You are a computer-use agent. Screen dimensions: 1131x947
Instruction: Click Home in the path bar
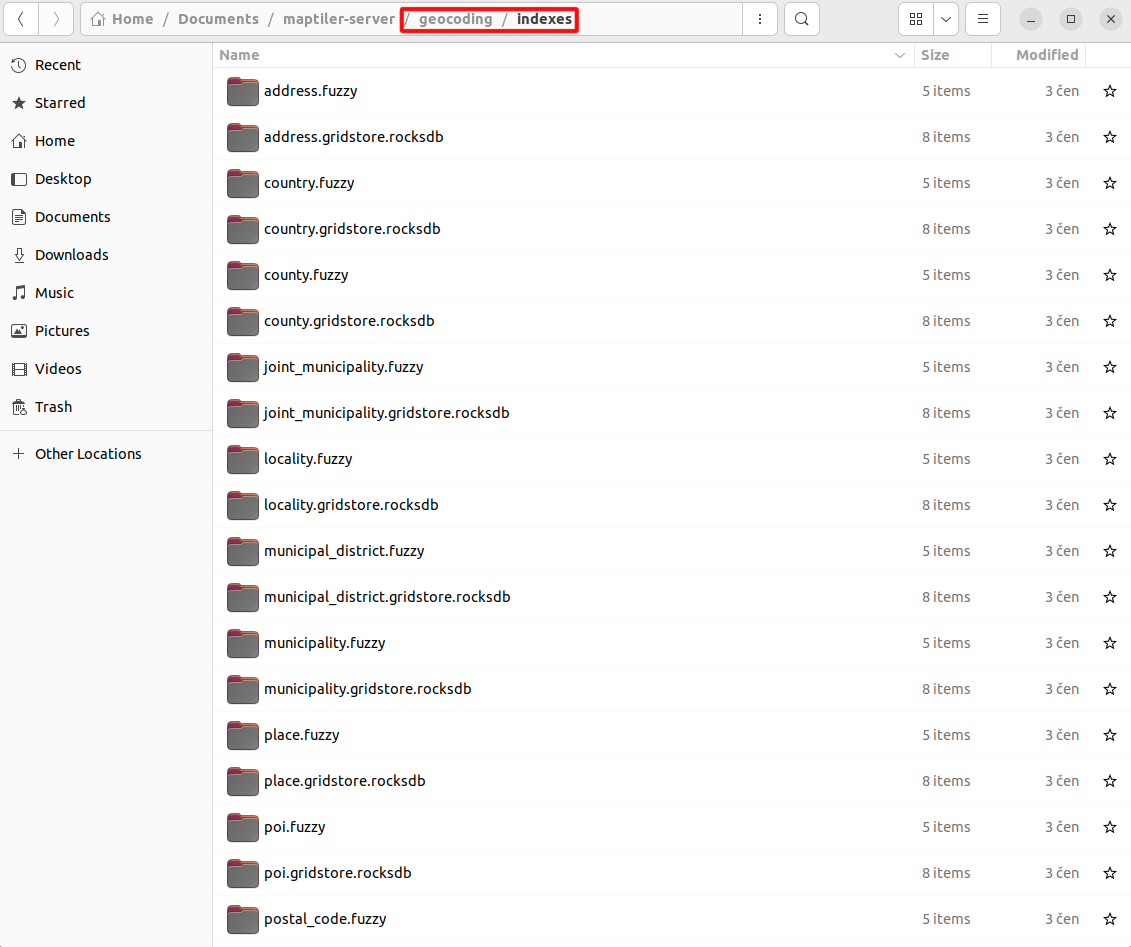click(121, 19)
